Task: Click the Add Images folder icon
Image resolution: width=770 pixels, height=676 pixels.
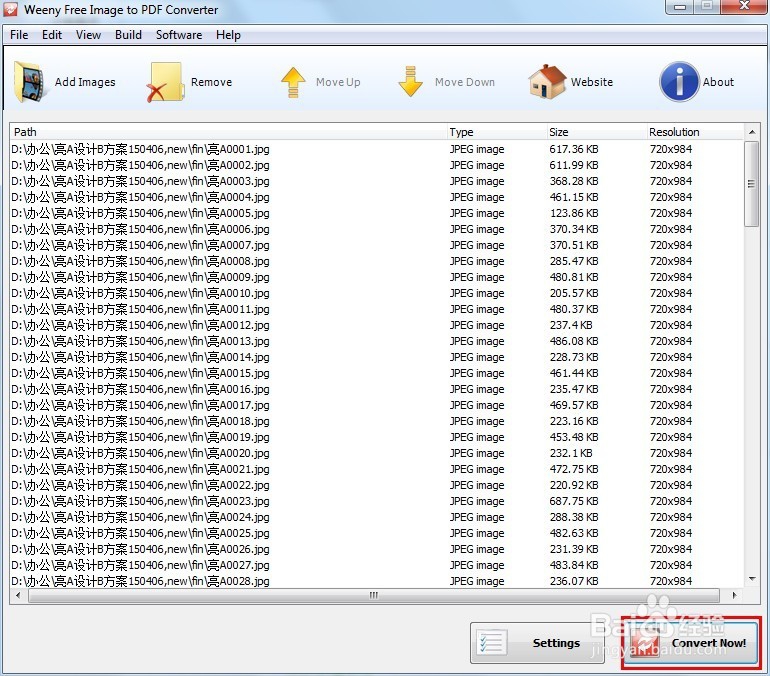Action: (x=29, y=82)
